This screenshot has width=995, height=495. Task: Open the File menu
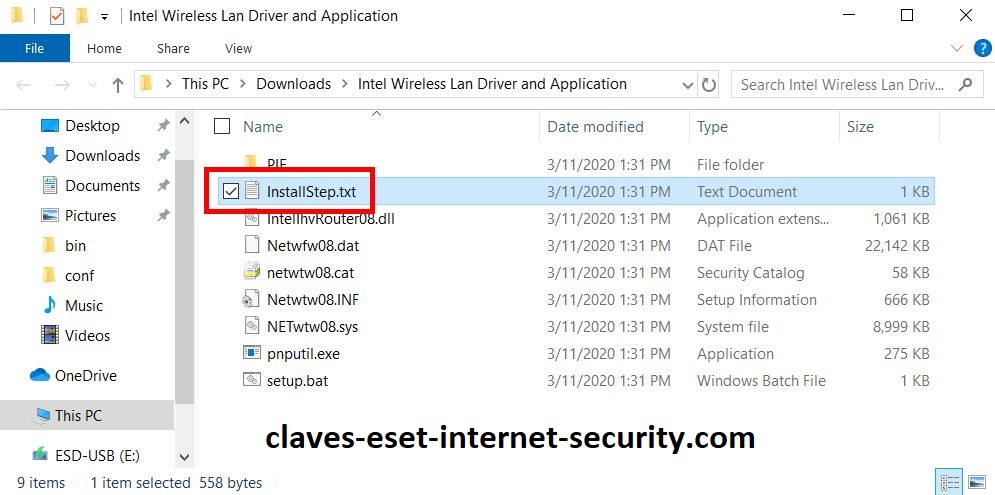point(34,48)
